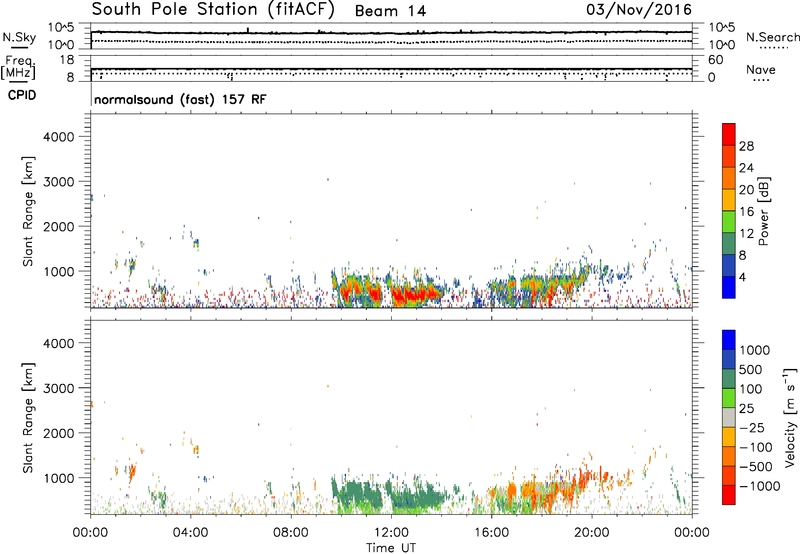The width and height of the screenshot is (800, 554).
Task: Pick the dark green Velocity segment between 100 and 500
Action: tap(729, 379)
